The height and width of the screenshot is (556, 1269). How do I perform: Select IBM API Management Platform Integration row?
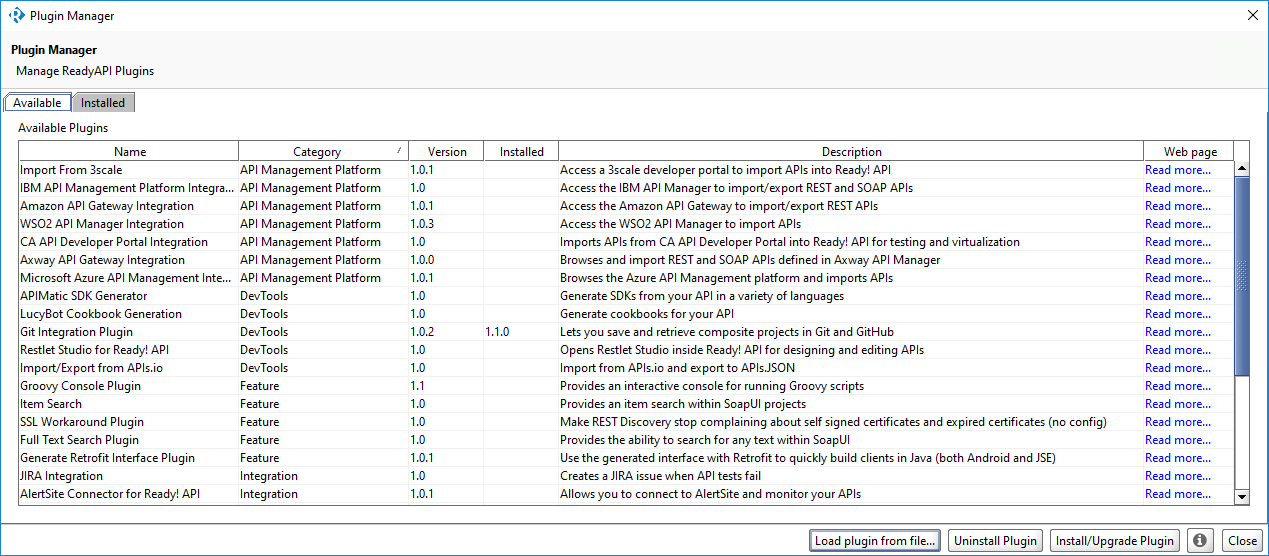626,188
